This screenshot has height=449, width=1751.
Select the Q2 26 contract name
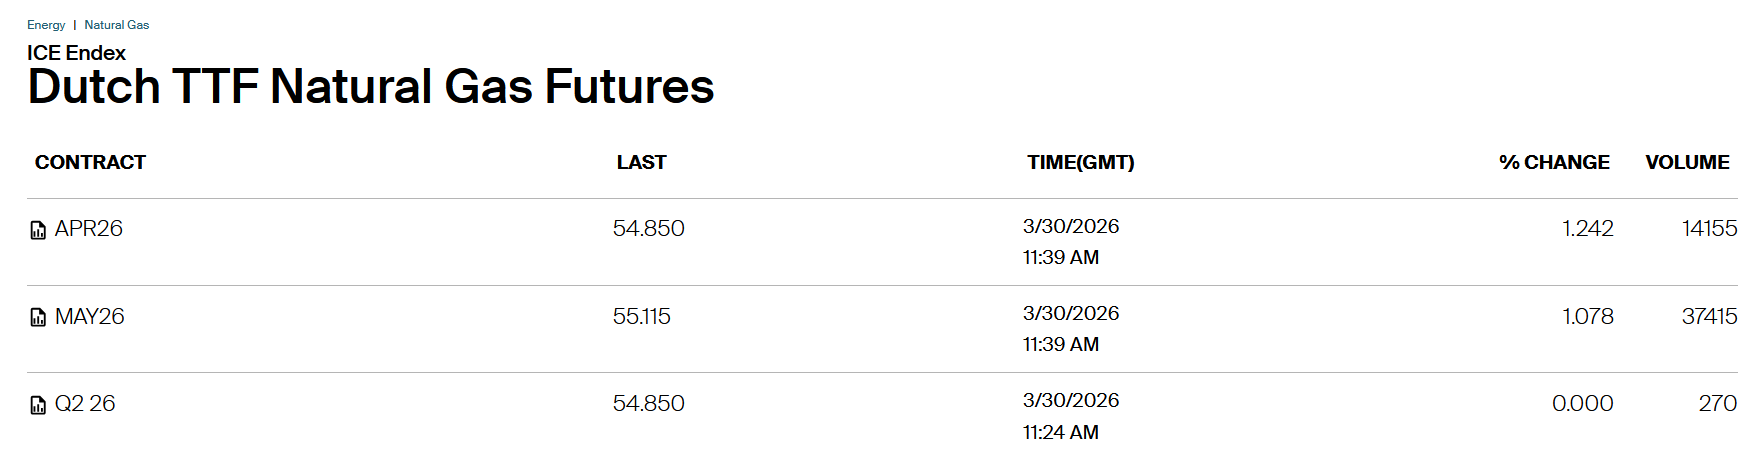(85, 404)
